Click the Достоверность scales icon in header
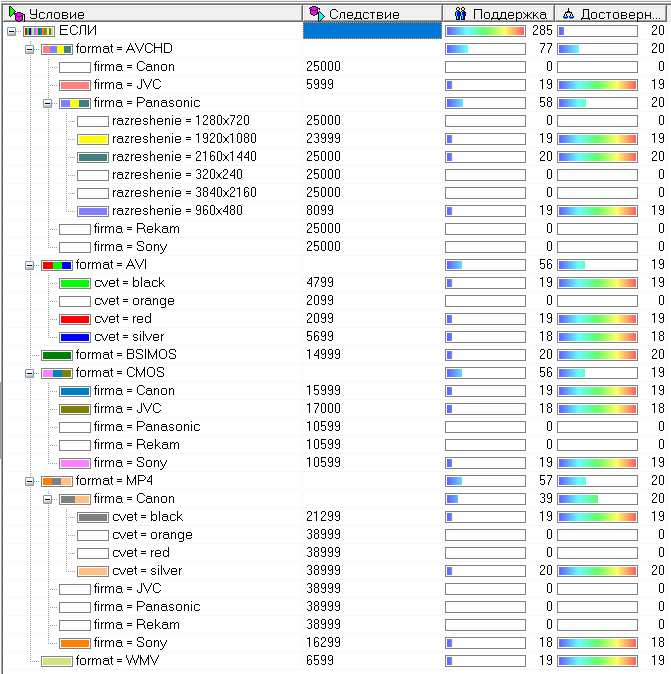This screenshot has height=674, width=671. click(x=568, y=13)
